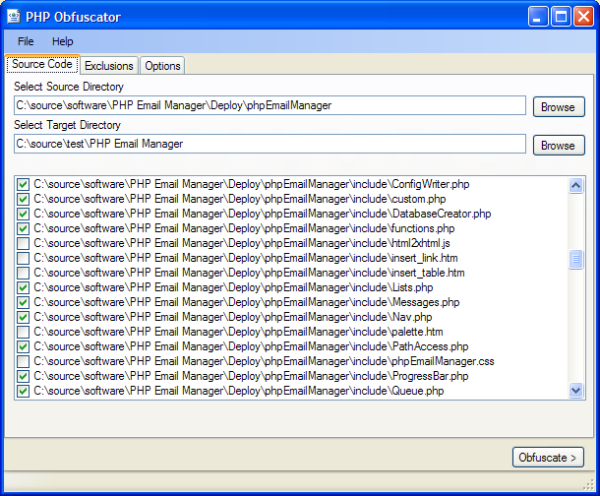Screen dimensions: 600x496
Task: Maximize the PHP Obfuscator window
Action: [561, 16]
